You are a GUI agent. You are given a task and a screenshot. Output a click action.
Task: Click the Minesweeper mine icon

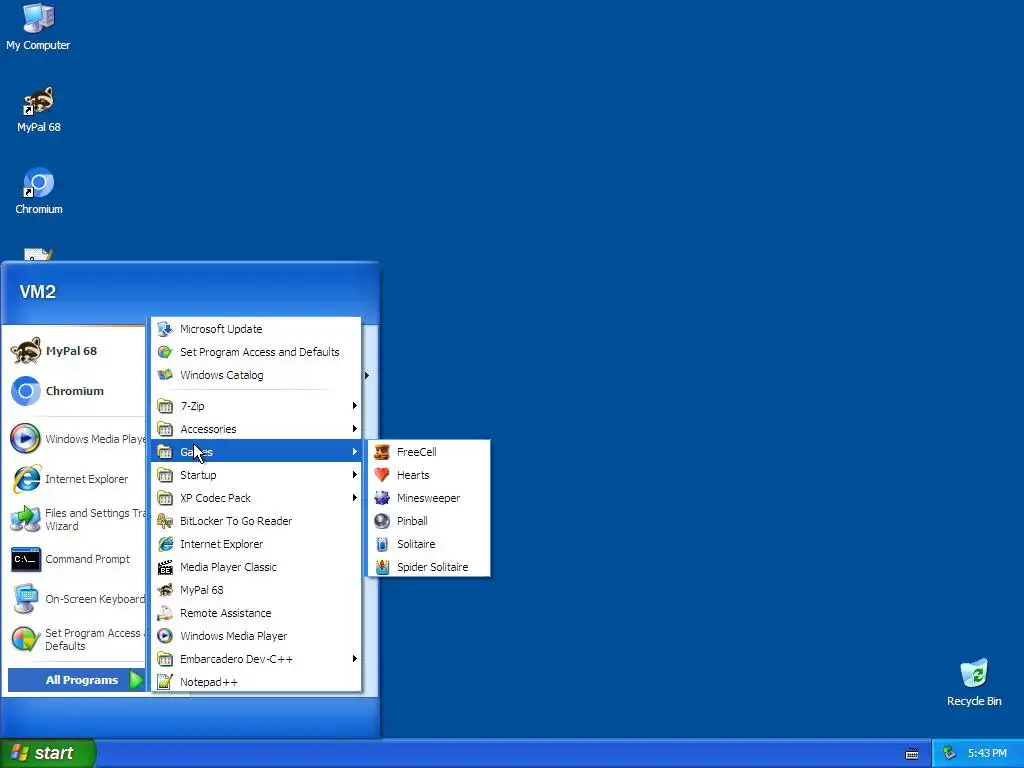(382, 498)
